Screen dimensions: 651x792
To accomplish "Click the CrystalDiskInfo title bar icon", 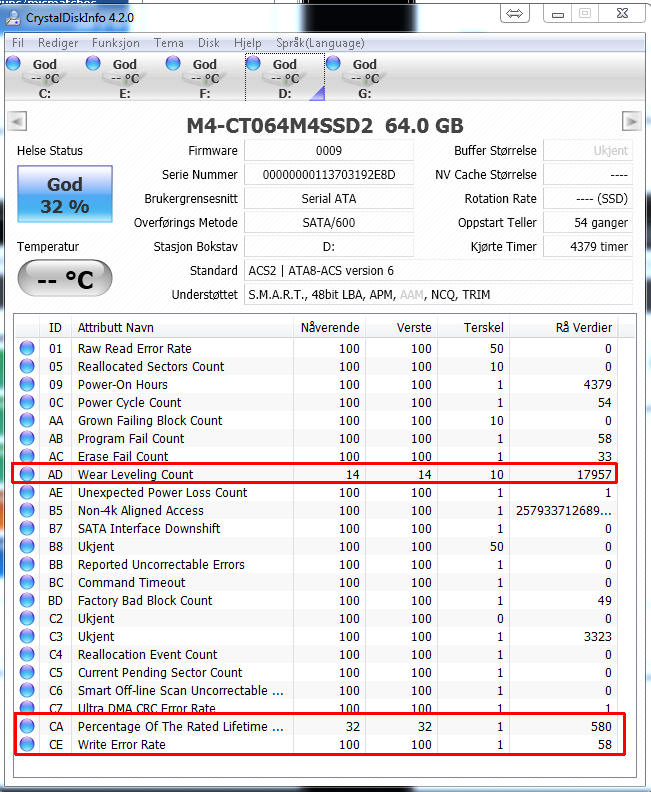I will coord(13,18).
